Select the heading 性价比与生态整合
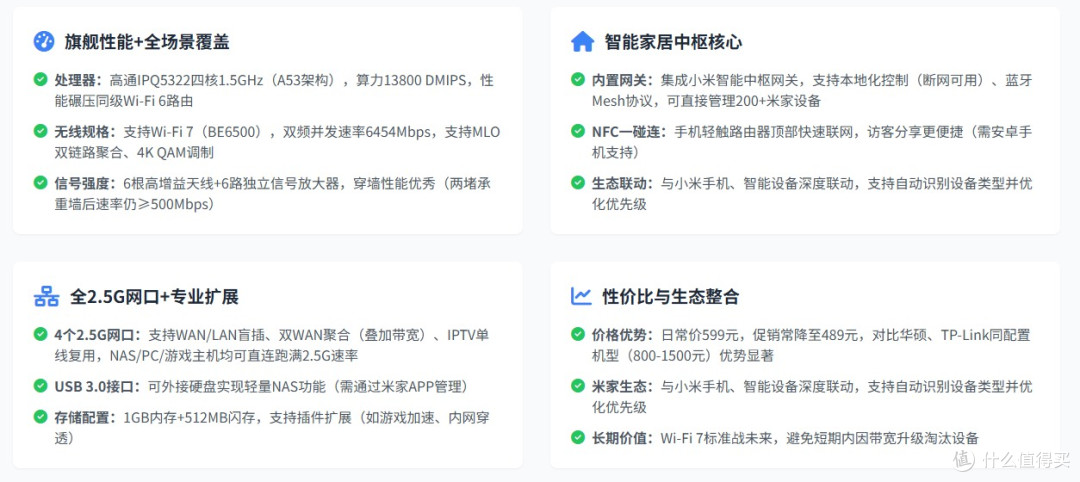 point(670,297)
